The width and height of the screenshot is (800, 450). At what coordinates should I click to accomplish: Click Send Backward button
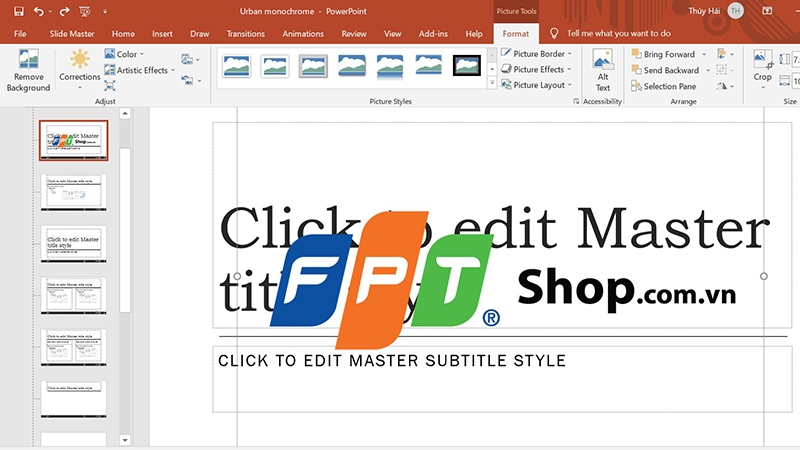click(x=665, y=70)
